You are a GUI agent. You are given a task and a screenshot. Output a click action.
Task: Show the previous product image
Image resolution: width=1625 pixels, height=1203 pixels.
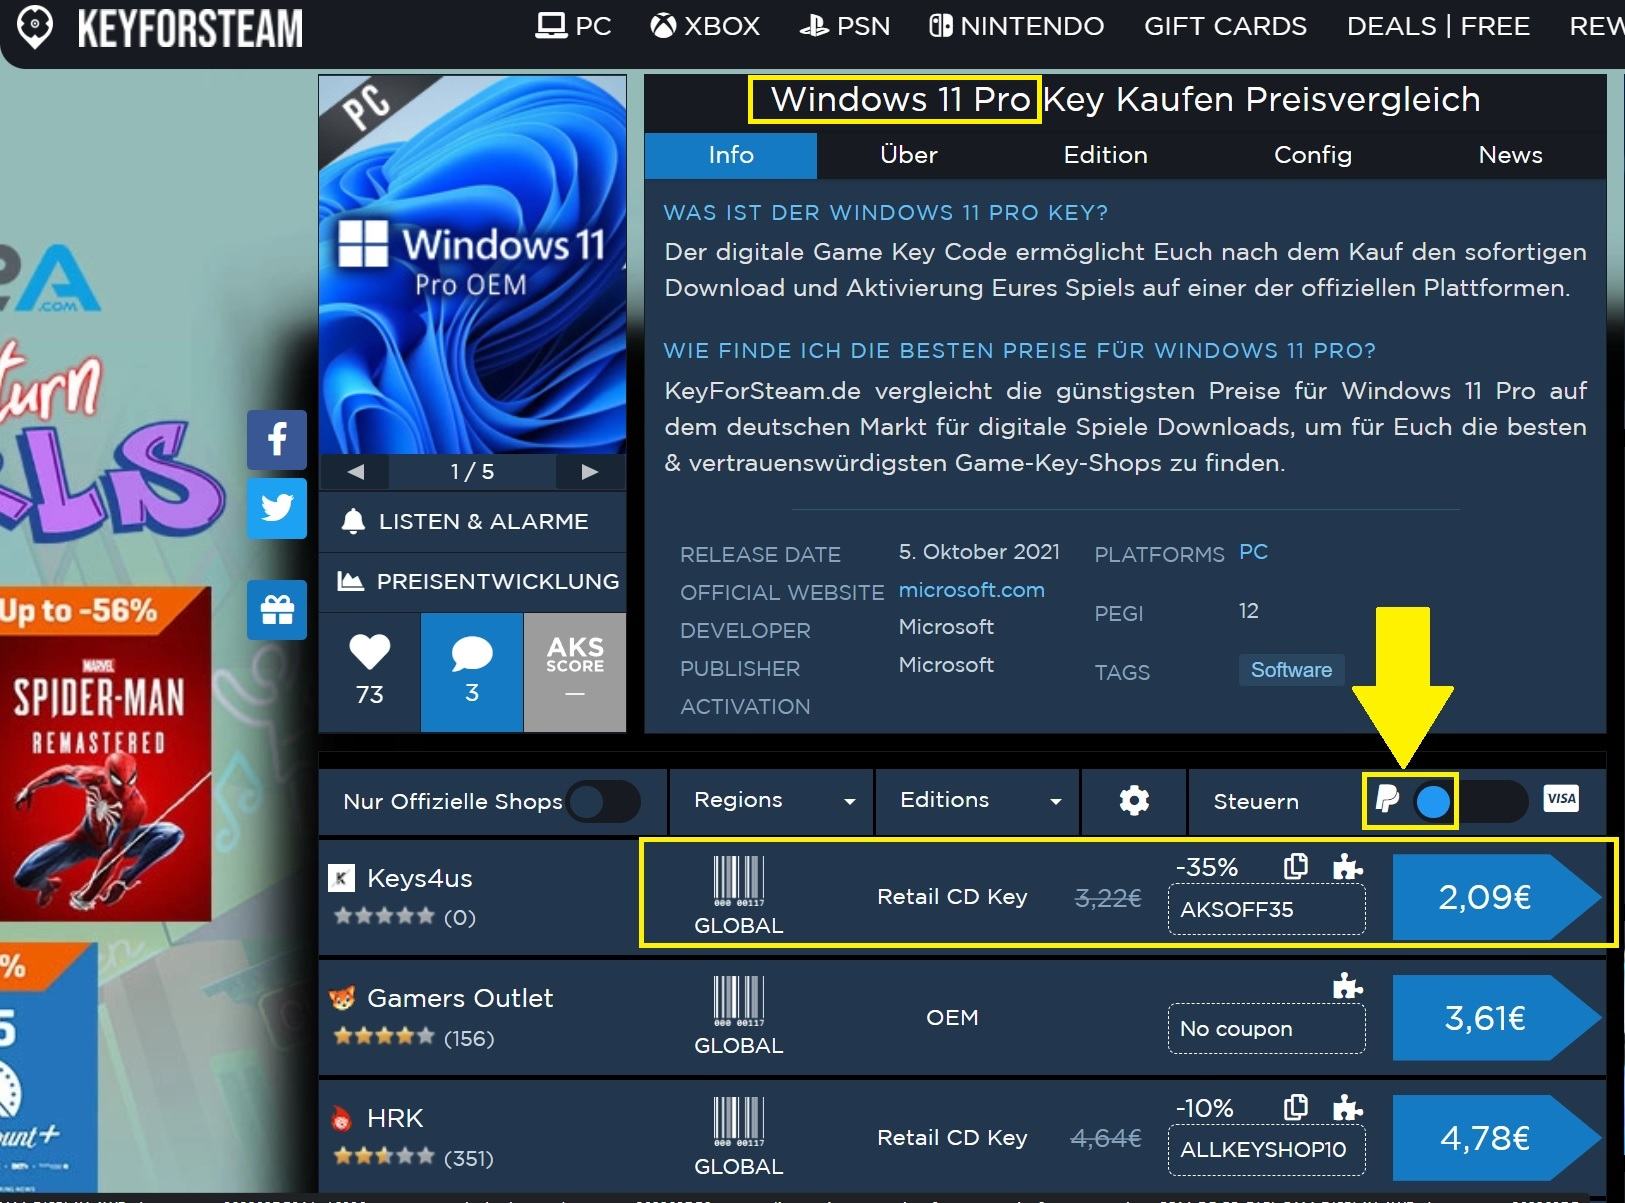click(x=355, y=472)
